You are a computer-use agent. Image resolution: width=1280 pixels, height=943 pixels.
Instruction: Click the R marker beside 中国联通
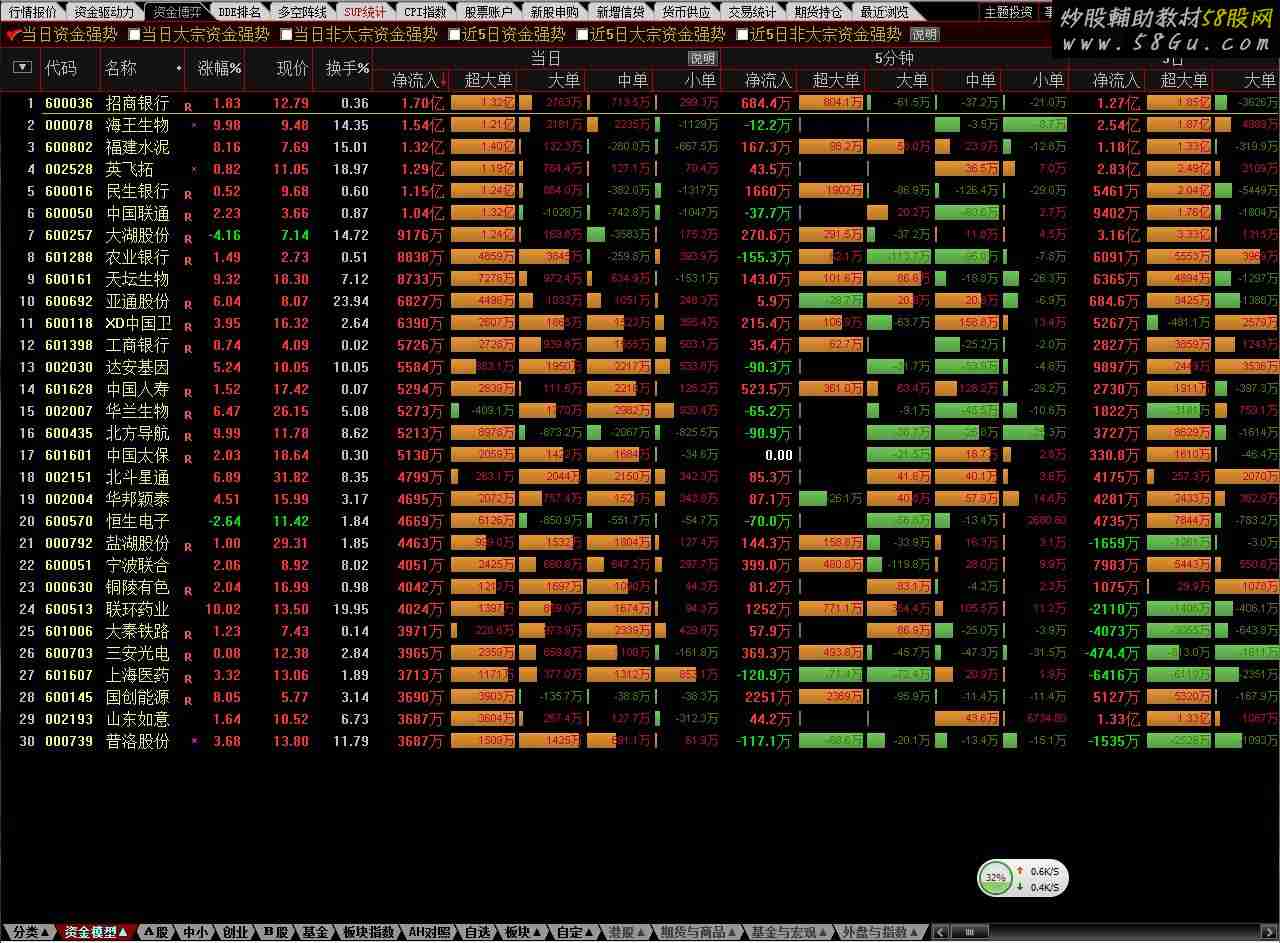[188, 215]
